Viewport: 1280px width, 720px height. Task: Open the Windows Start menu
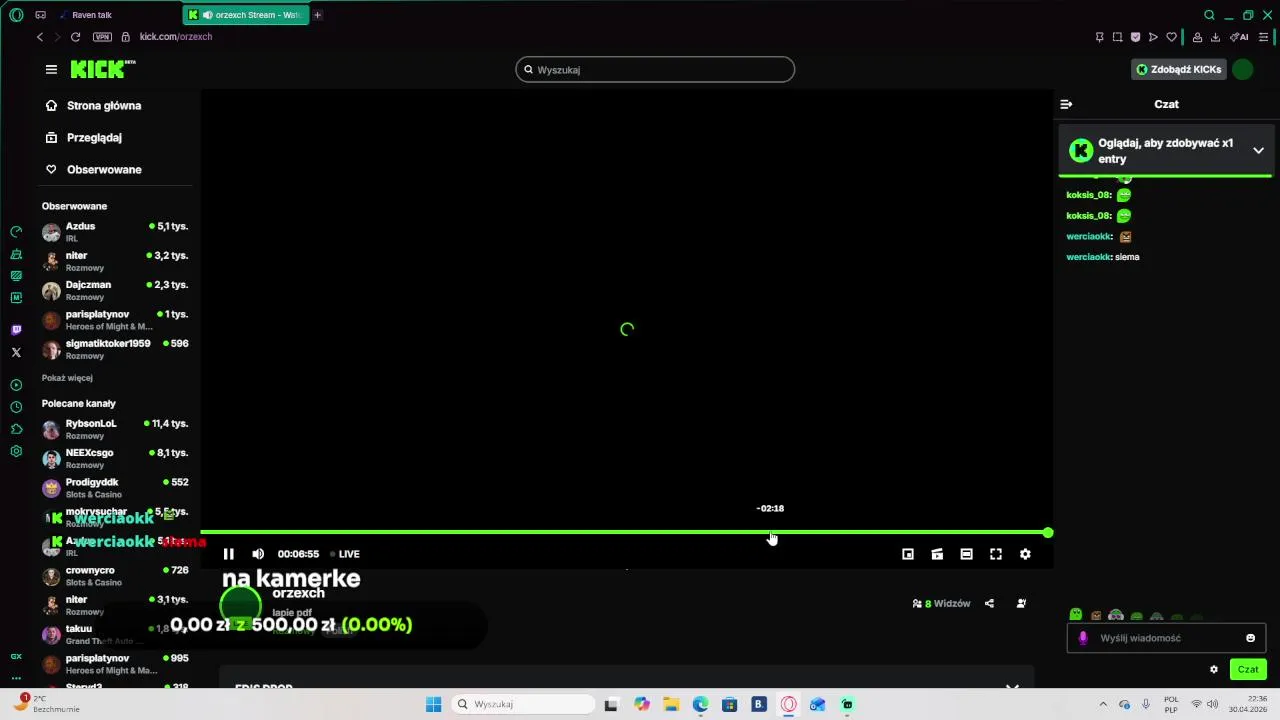pos(433,704)
